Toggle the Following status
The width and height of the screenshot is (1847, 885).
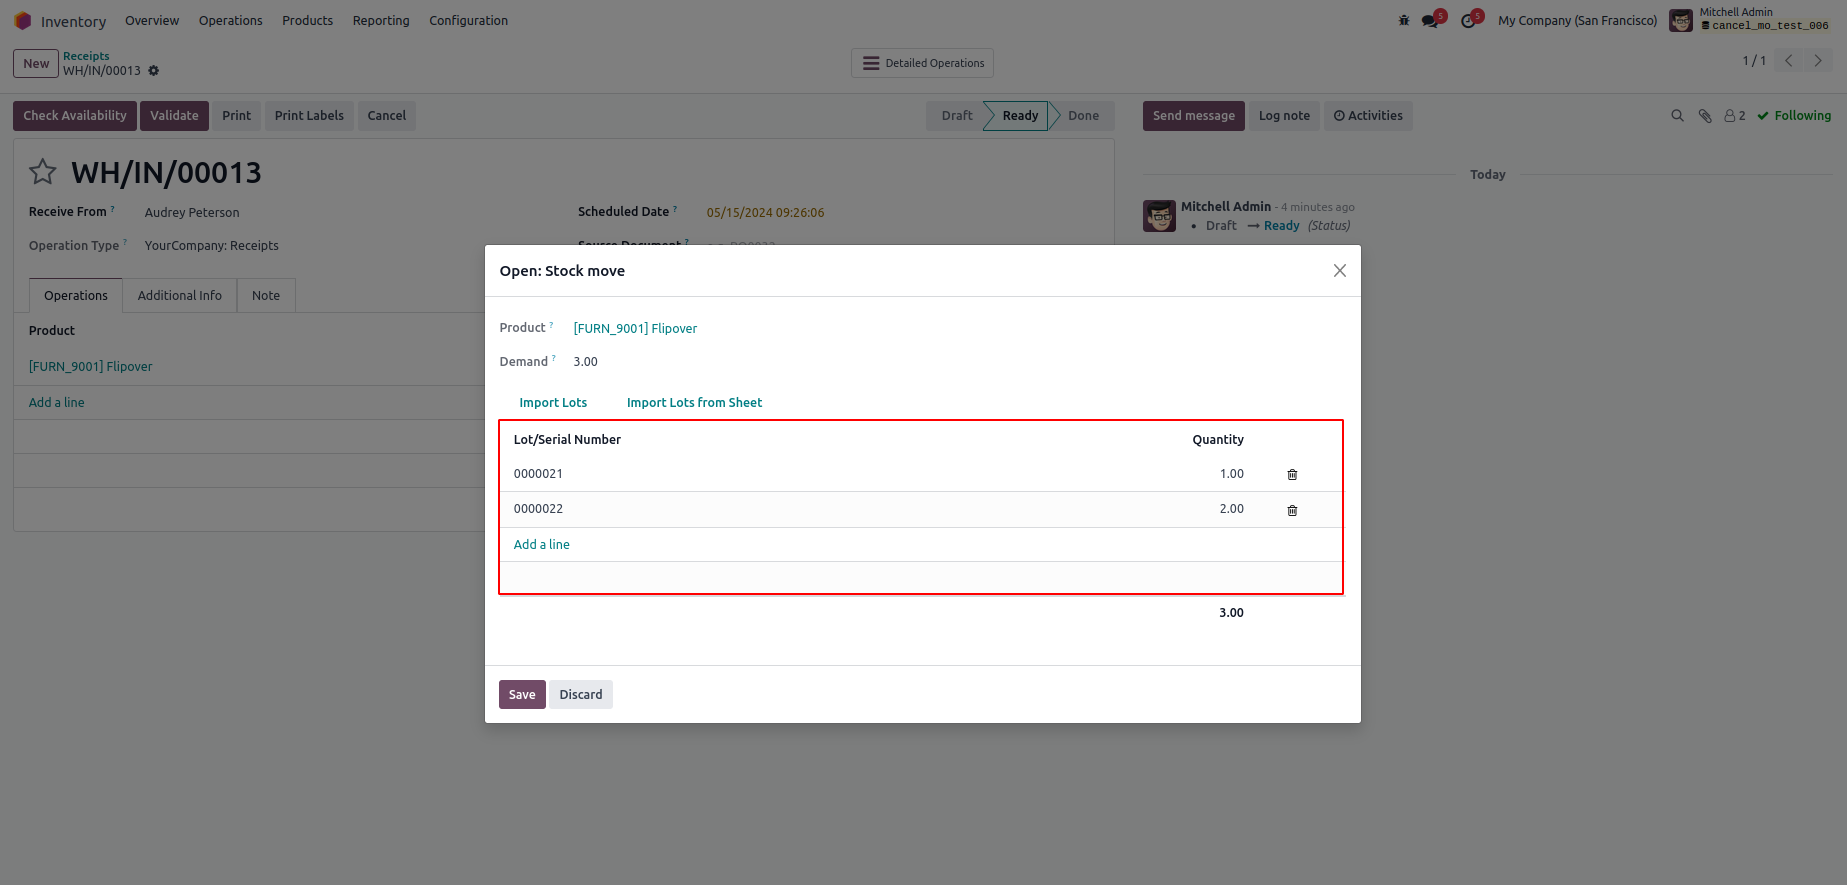pyautogui.click(x=1794, y=116)
